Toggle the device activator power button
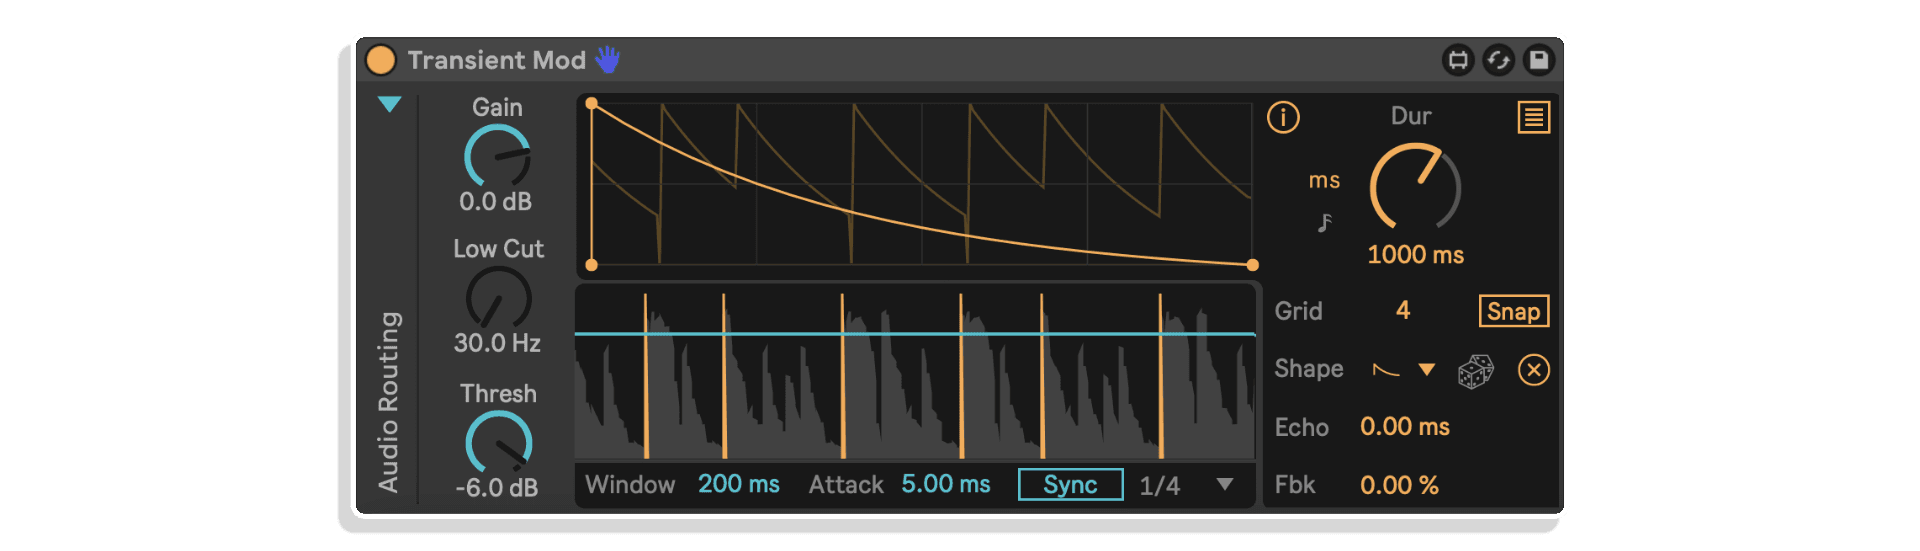 pyautogui.click(x=381, y=60)
